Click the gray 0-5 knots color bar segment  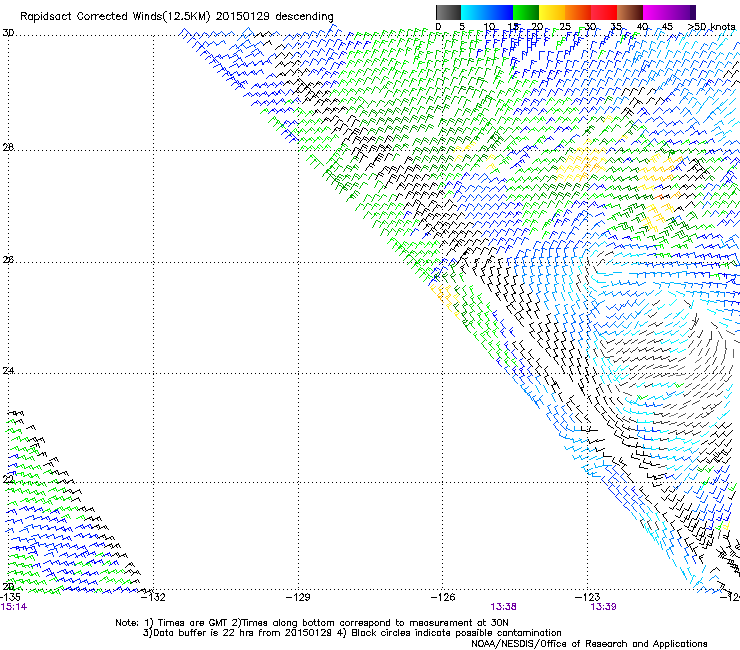448,12
